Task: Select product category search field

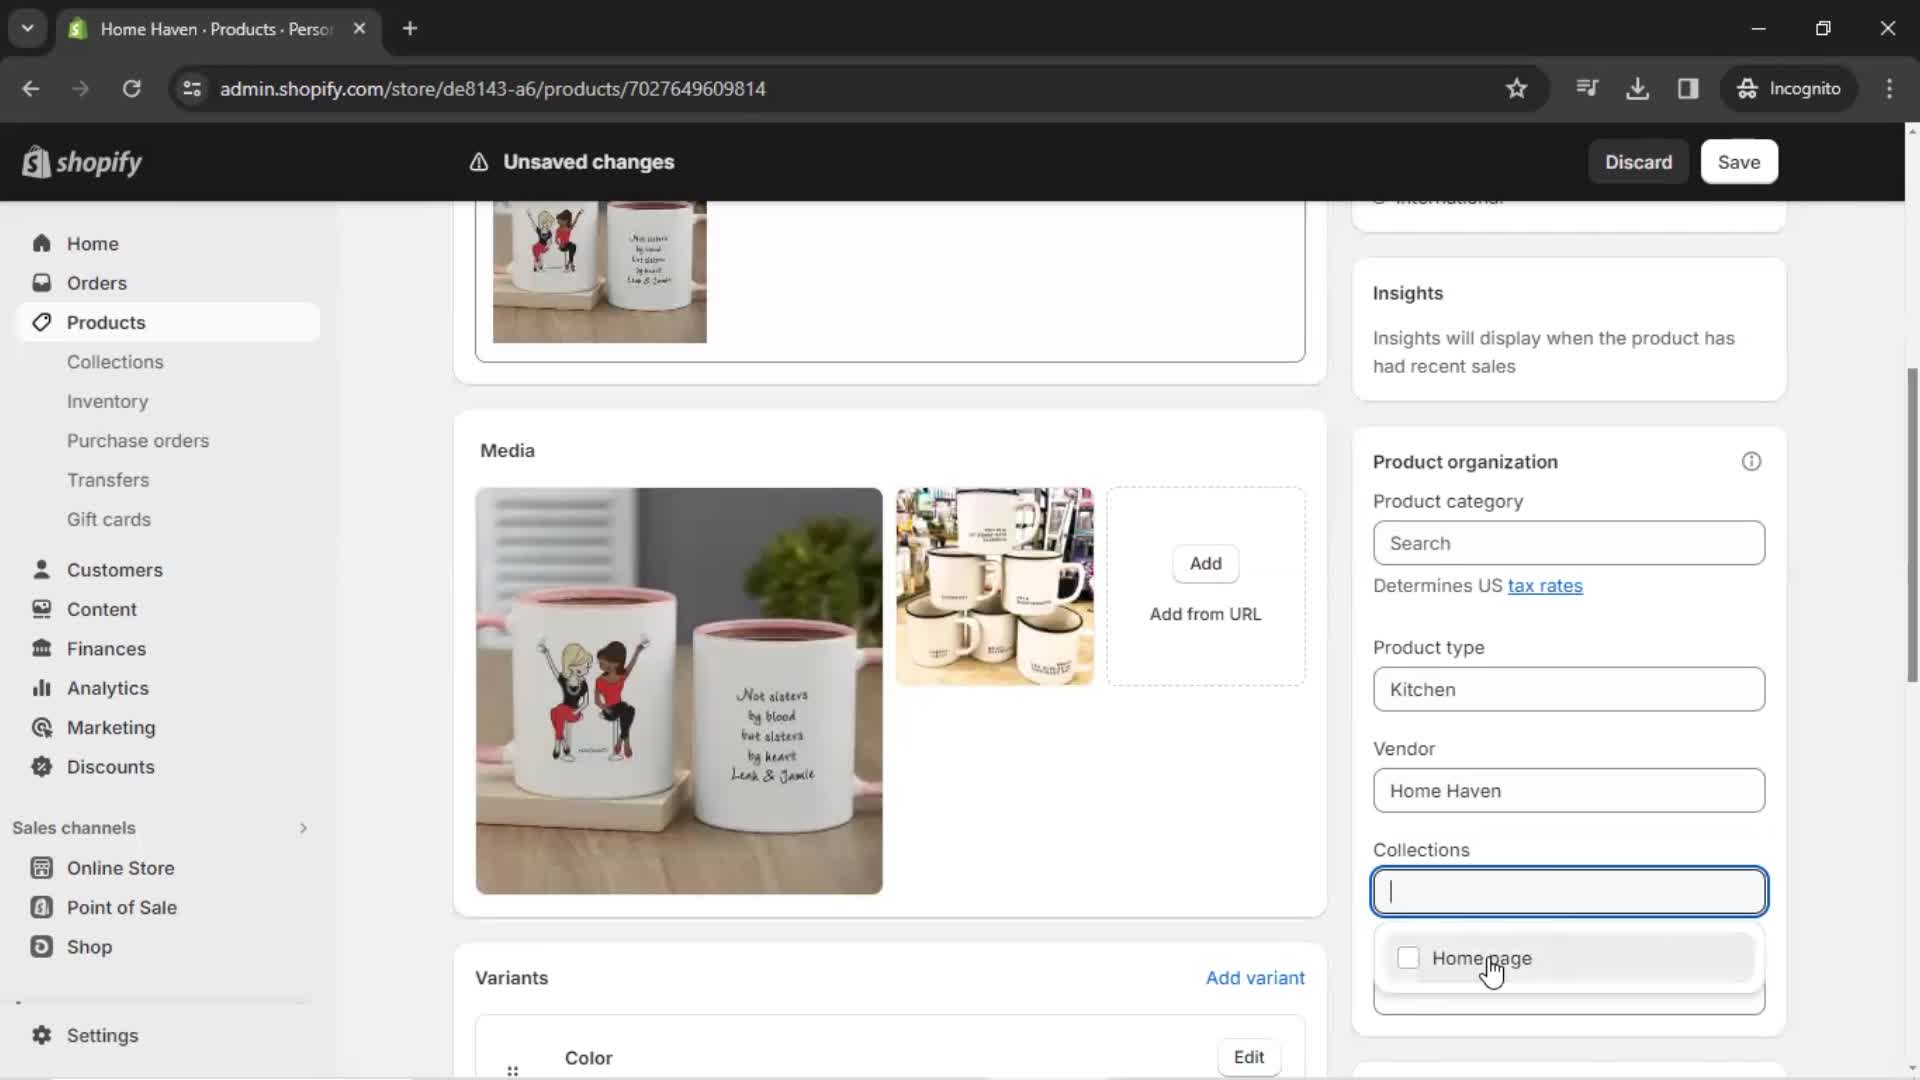Action: (1569, 543)
